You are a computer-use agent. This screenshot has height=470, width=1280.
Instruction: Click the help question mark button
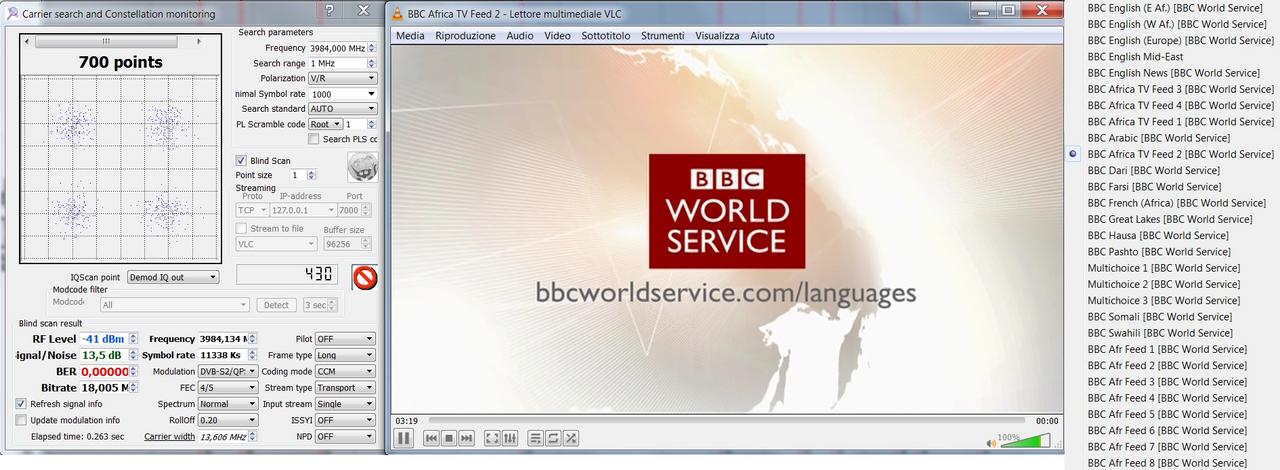pos(330,11)
